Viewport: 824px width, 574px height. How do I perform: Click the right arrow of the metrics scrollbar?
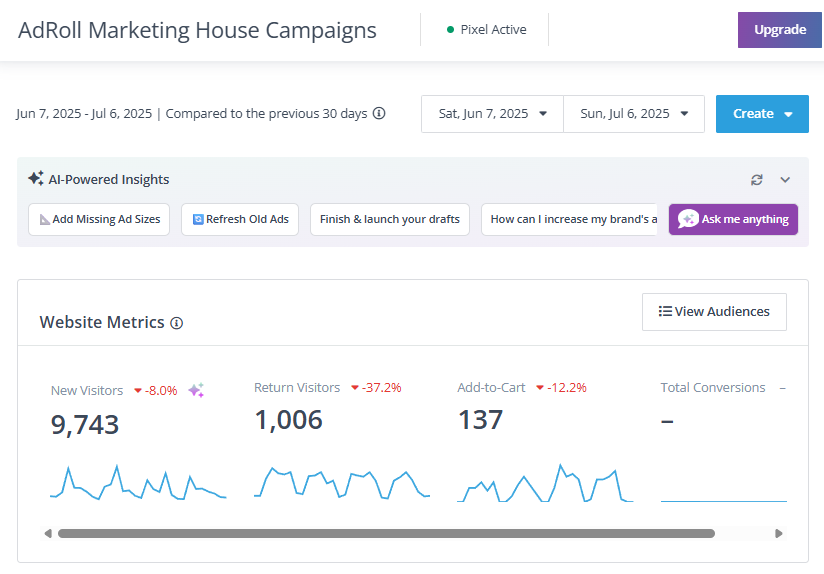tap(779, 534)
